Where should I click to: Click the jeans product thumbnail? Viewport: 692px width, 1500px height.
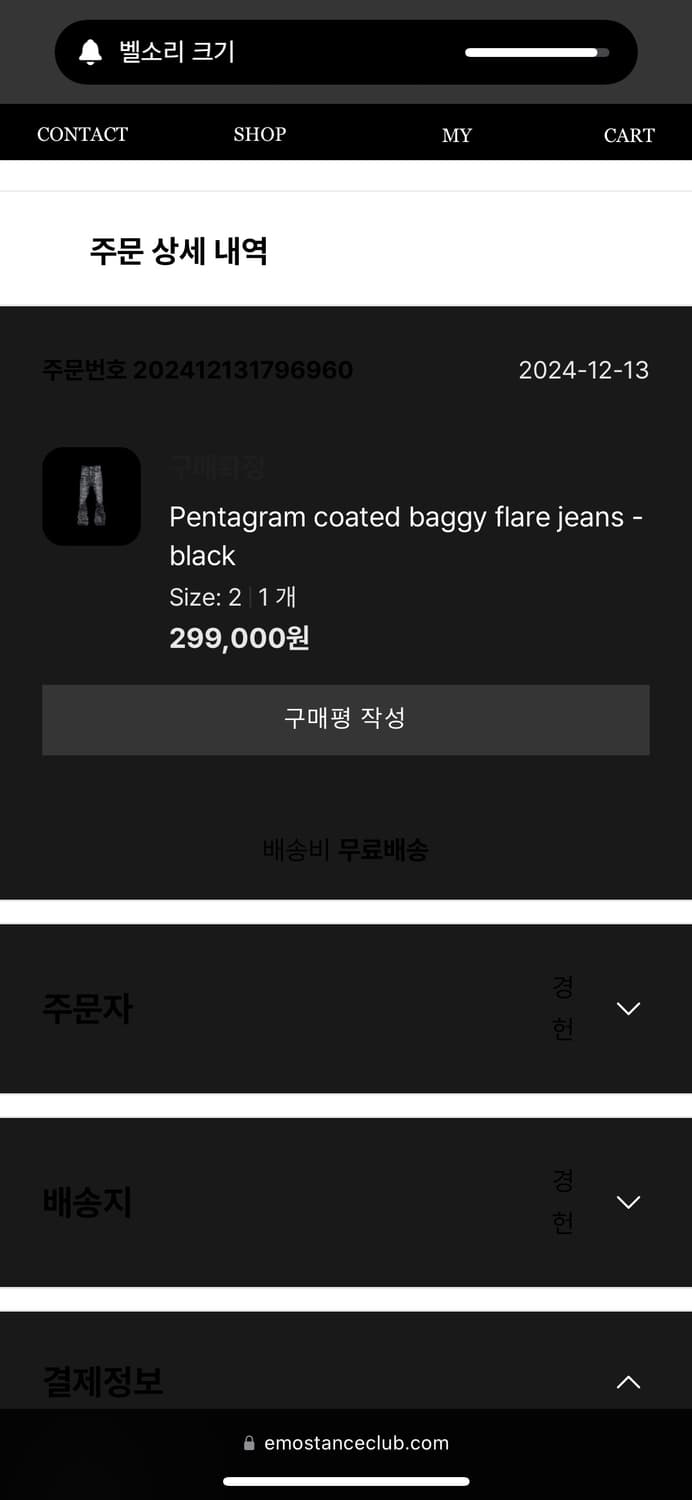coord(91,496)
